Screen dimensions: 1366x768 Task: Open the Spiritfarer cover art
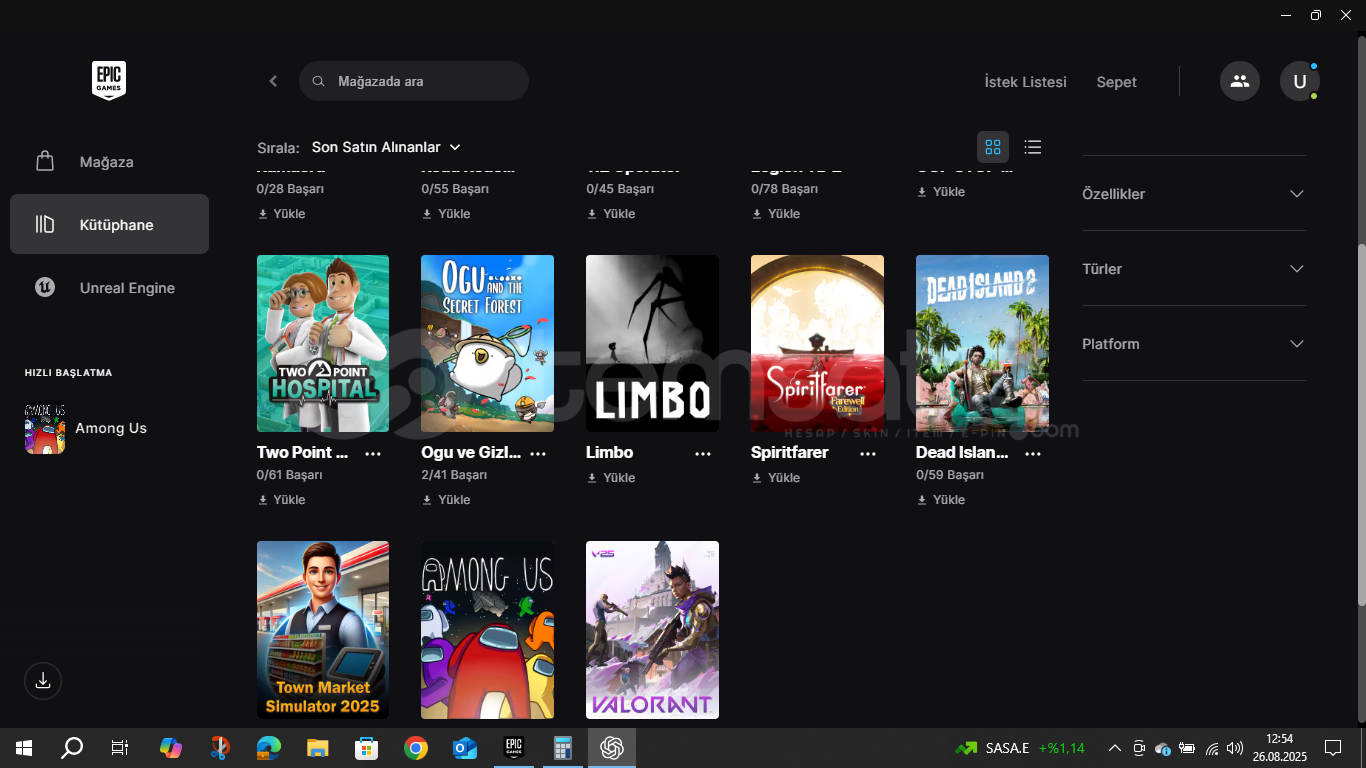(x=817, y=343)
